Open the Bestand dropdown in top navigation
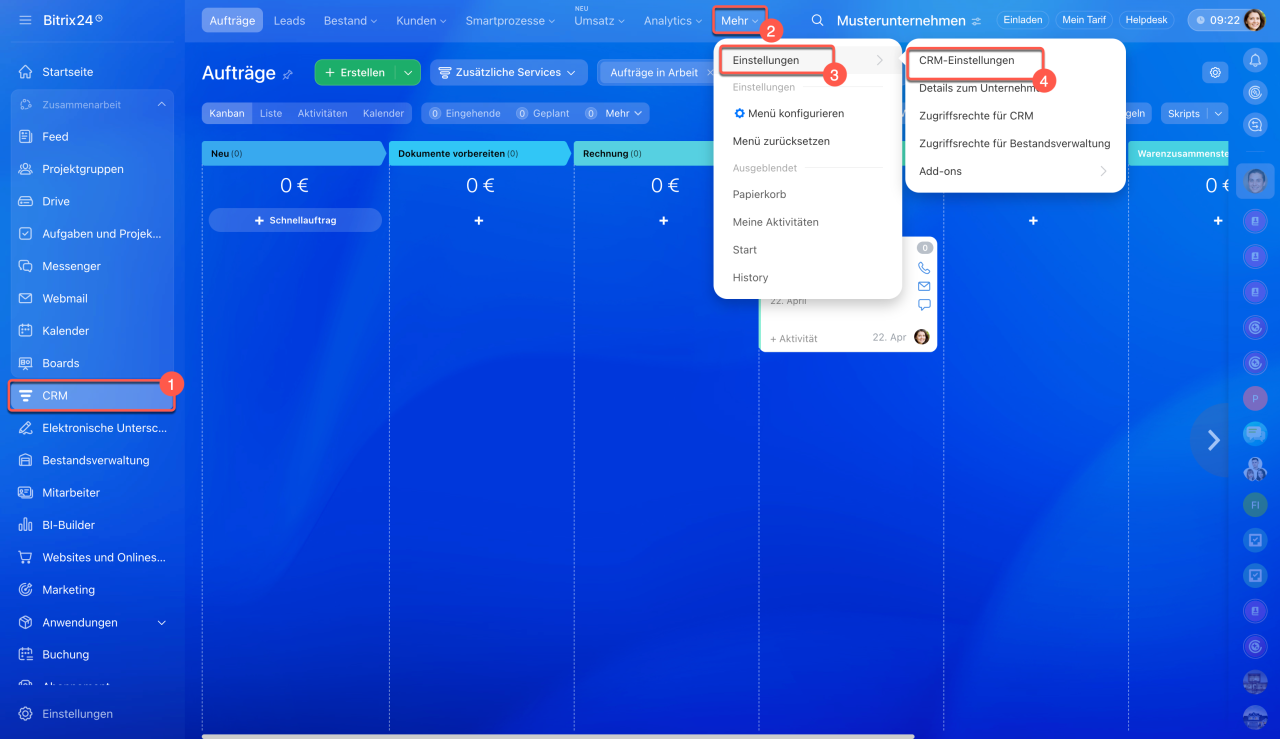Image resolution: width=1280 pixels, height=739 pixels. (x=349, y=20)
